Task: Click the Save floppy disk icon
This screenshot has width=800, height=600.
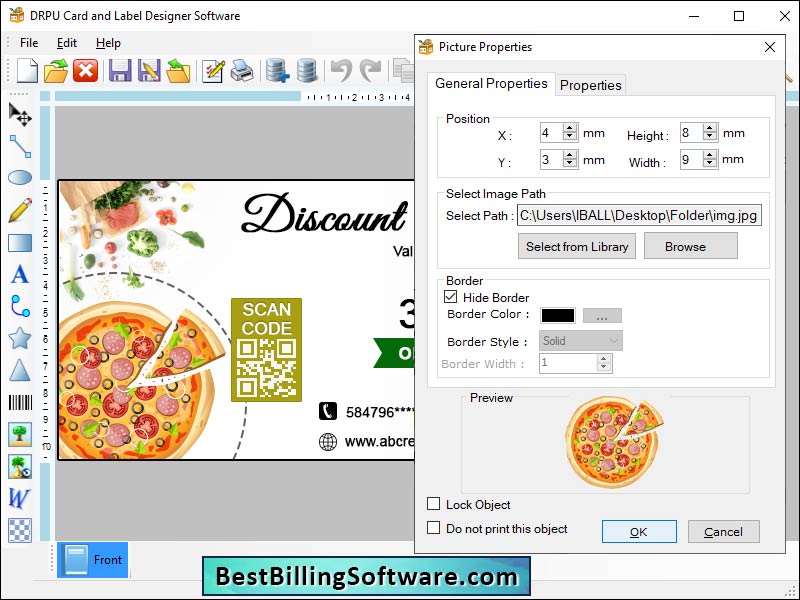Action: pos(120,70)
